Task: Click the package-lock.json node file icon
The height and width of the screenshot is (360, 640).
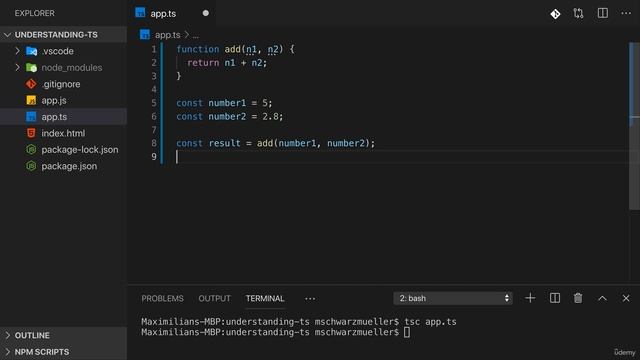Action: (x=31, y=149)
